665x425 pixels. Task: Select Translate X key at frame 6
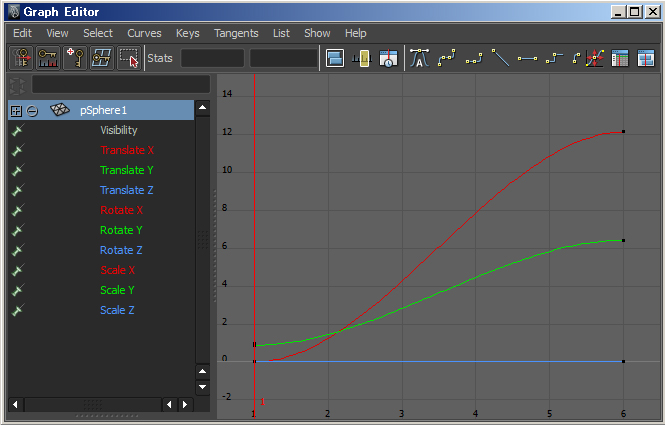tap(623, 131)
